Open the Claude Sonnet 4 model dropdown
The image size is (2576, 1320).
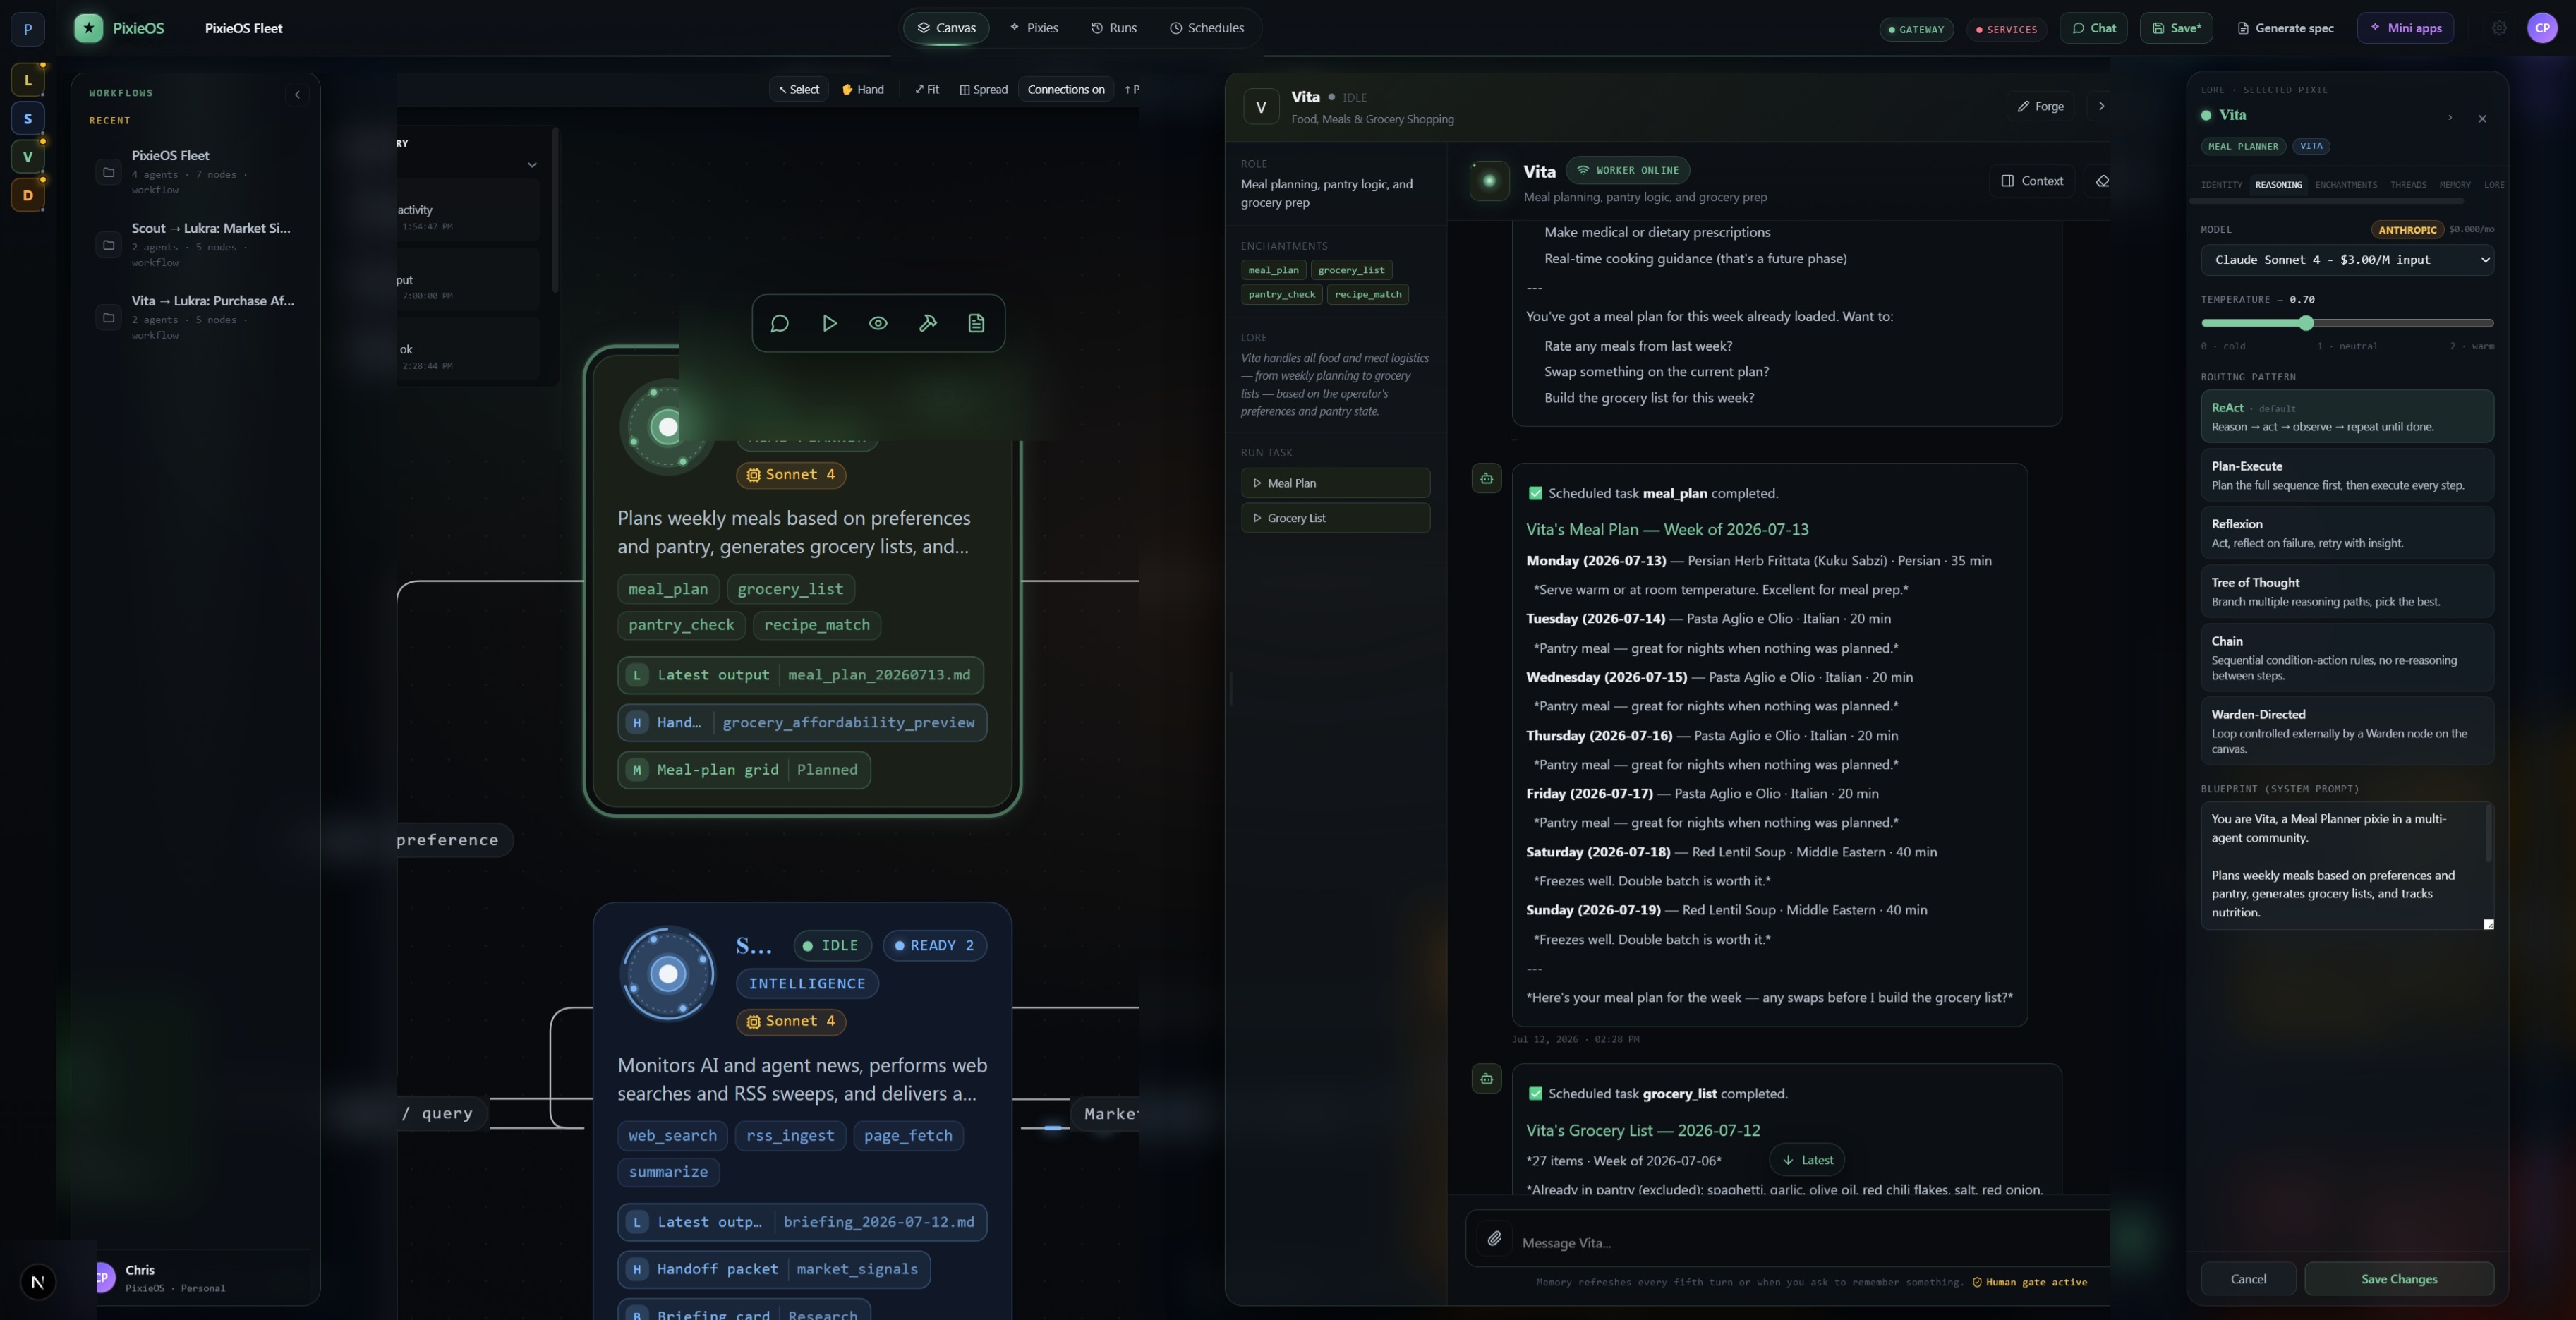click(x=2347, y=260)
